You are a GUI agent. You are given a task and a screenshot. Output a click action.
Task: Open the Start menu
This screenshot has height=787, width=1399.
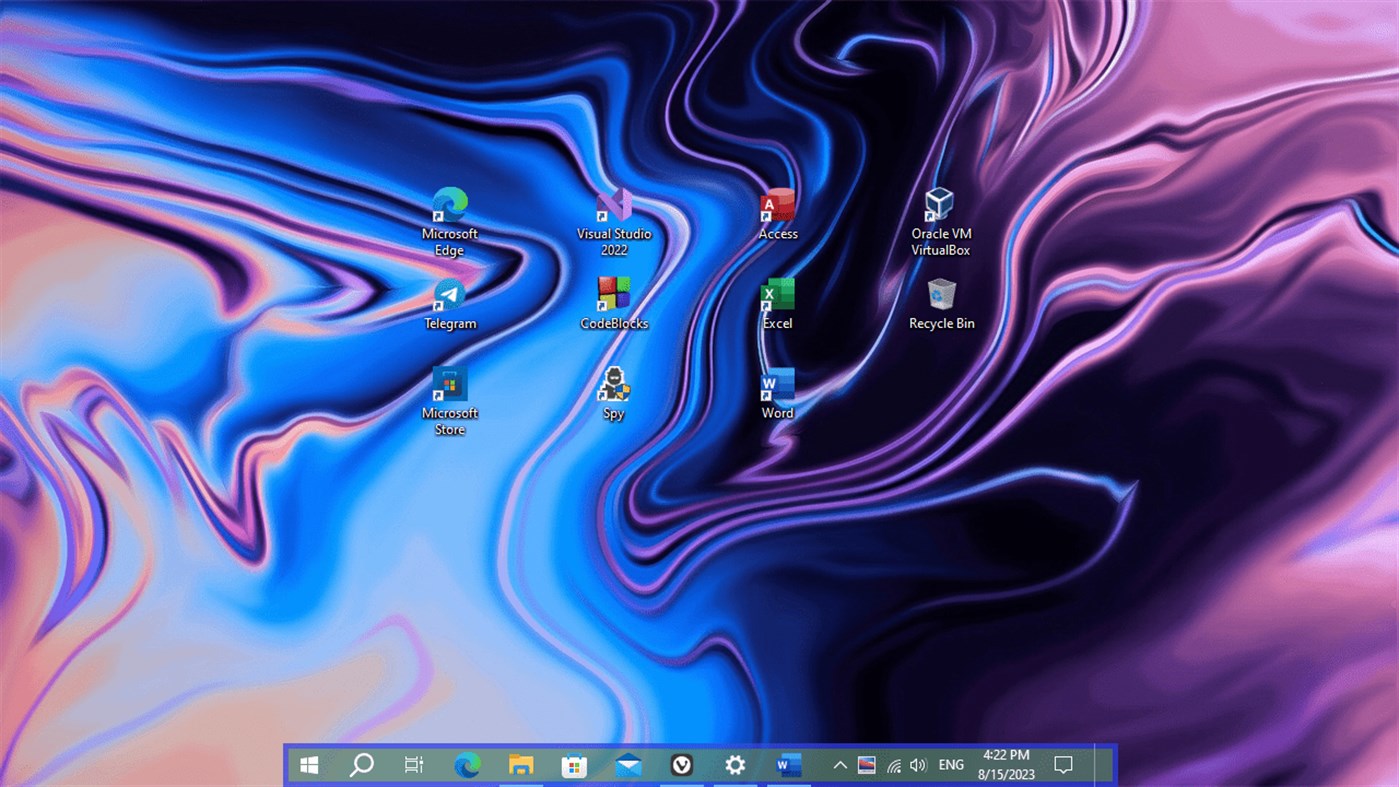(x=308, y=764)
